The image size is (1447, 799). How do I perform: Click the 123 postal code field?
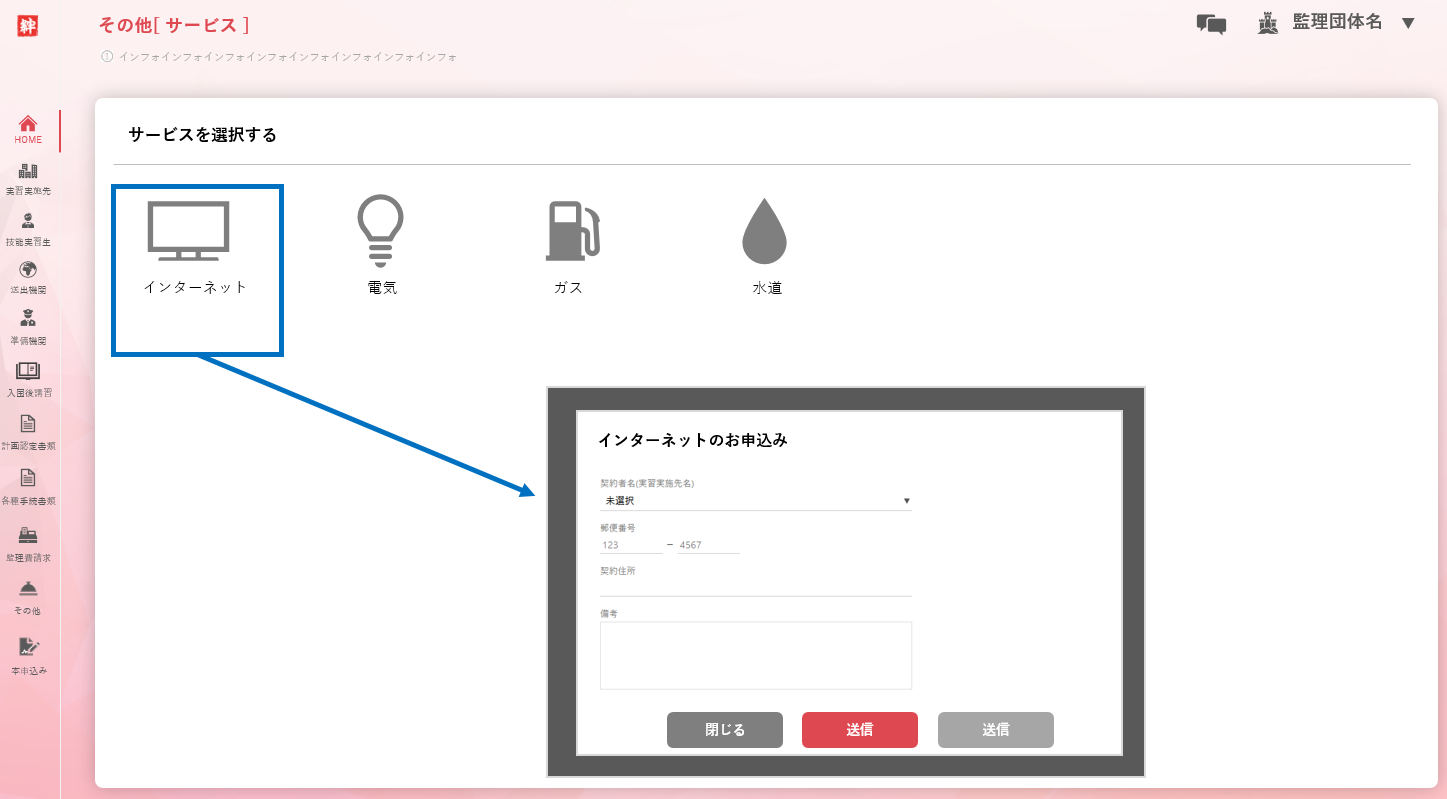(x=630, y=546)
